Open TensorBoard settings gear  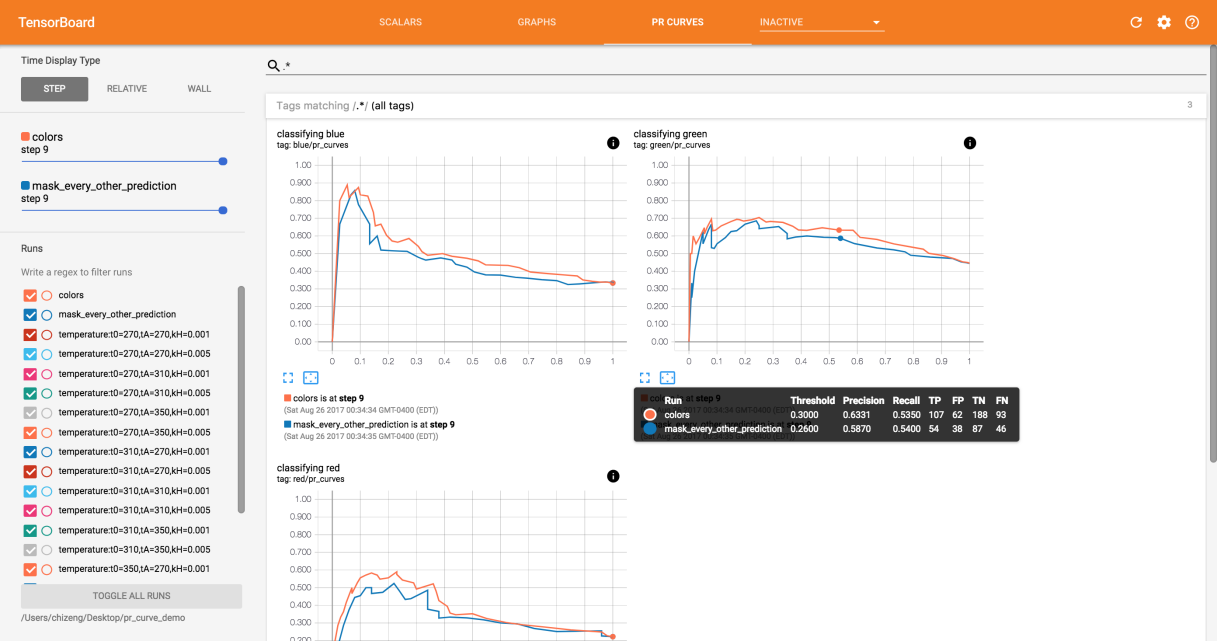[1164, 22]
